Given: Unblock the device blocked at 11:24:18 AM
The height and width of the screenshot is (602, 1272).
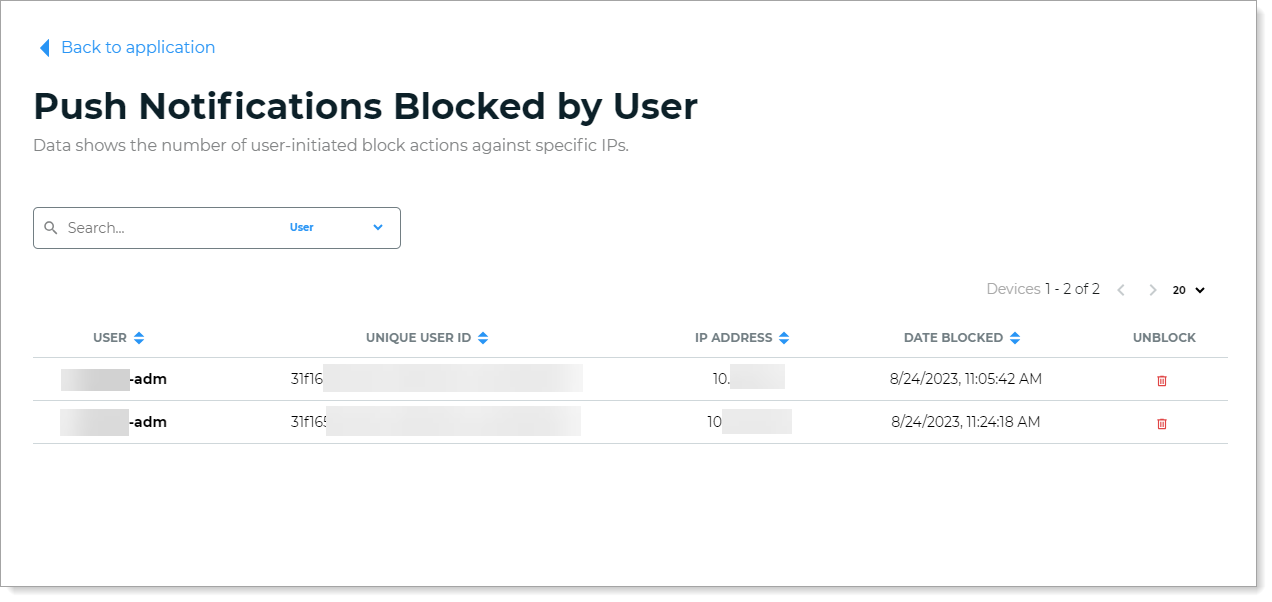Looking at the screenshot, I should click(1161, 423).
